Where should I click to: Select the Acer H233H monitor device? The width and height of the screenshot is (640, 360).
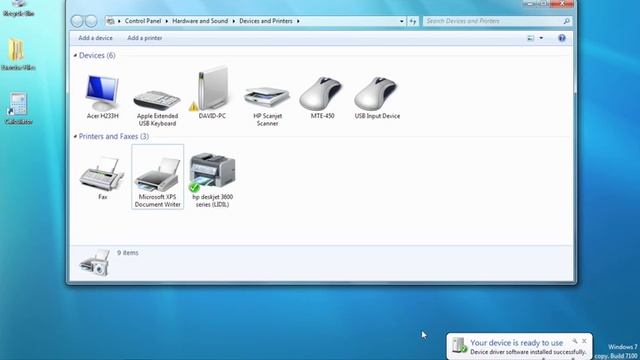click(102, 97)
